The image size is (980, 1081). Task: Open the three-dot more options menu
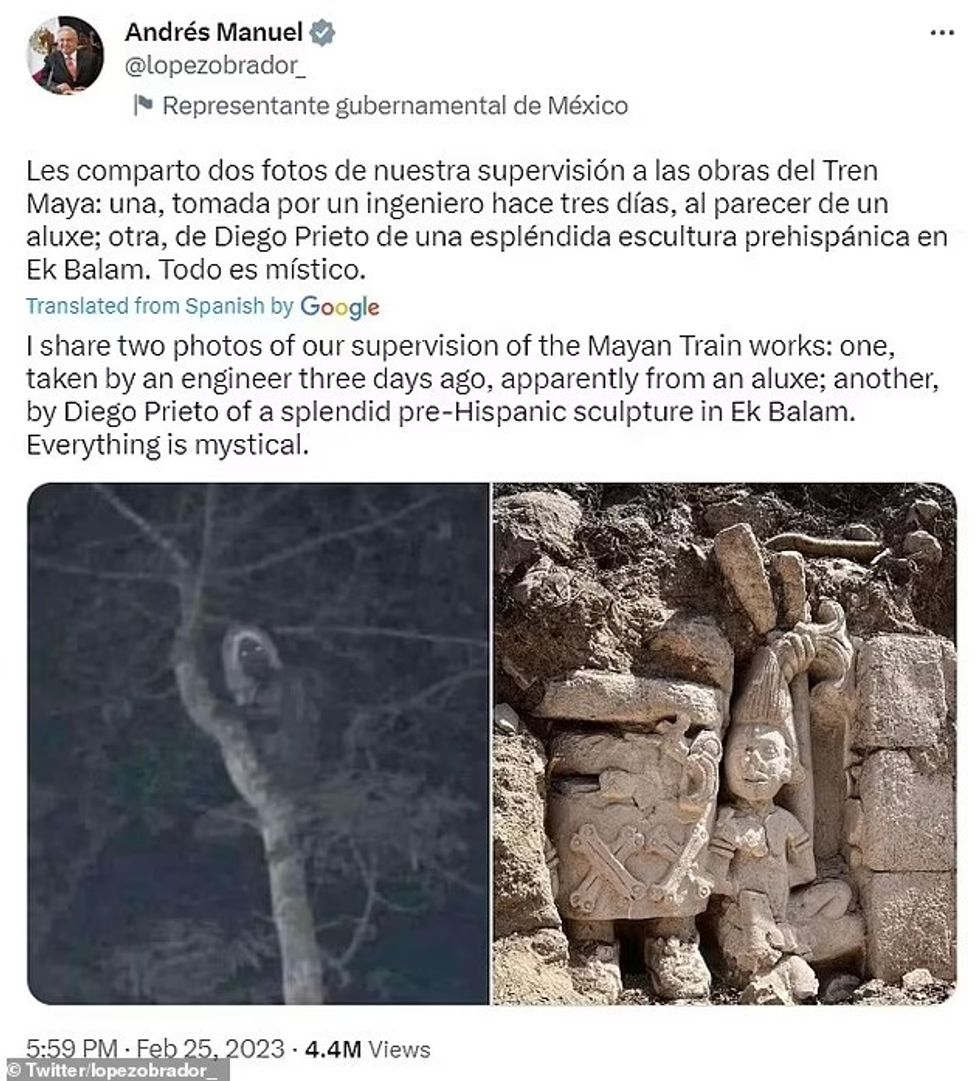[x=942, y=32]
